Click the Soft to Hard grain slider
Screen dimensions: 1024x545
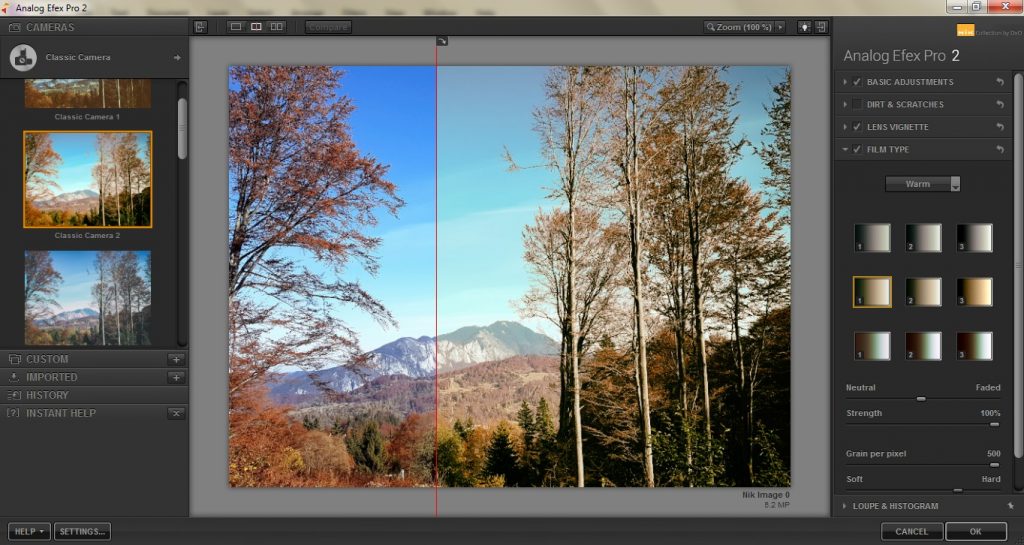point(923,490)
